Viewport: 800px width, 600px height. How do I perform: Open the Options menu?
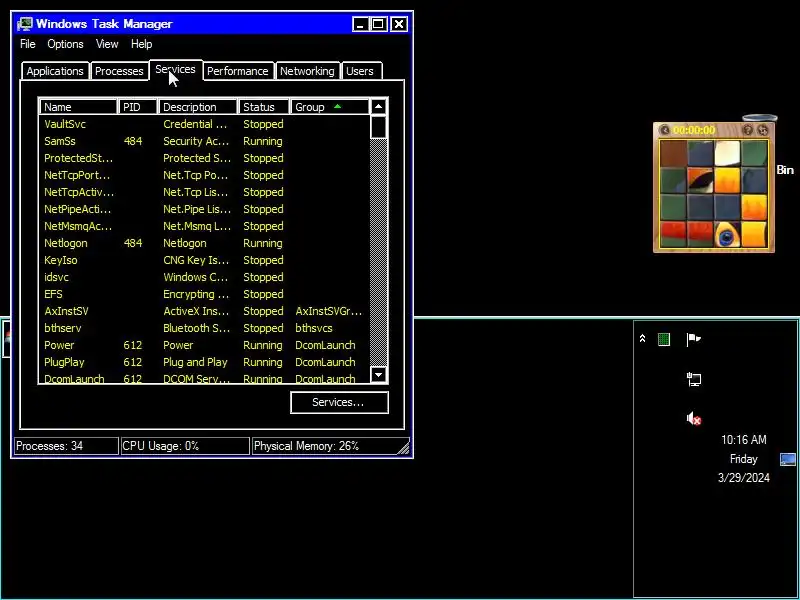[x=65, y=44]
